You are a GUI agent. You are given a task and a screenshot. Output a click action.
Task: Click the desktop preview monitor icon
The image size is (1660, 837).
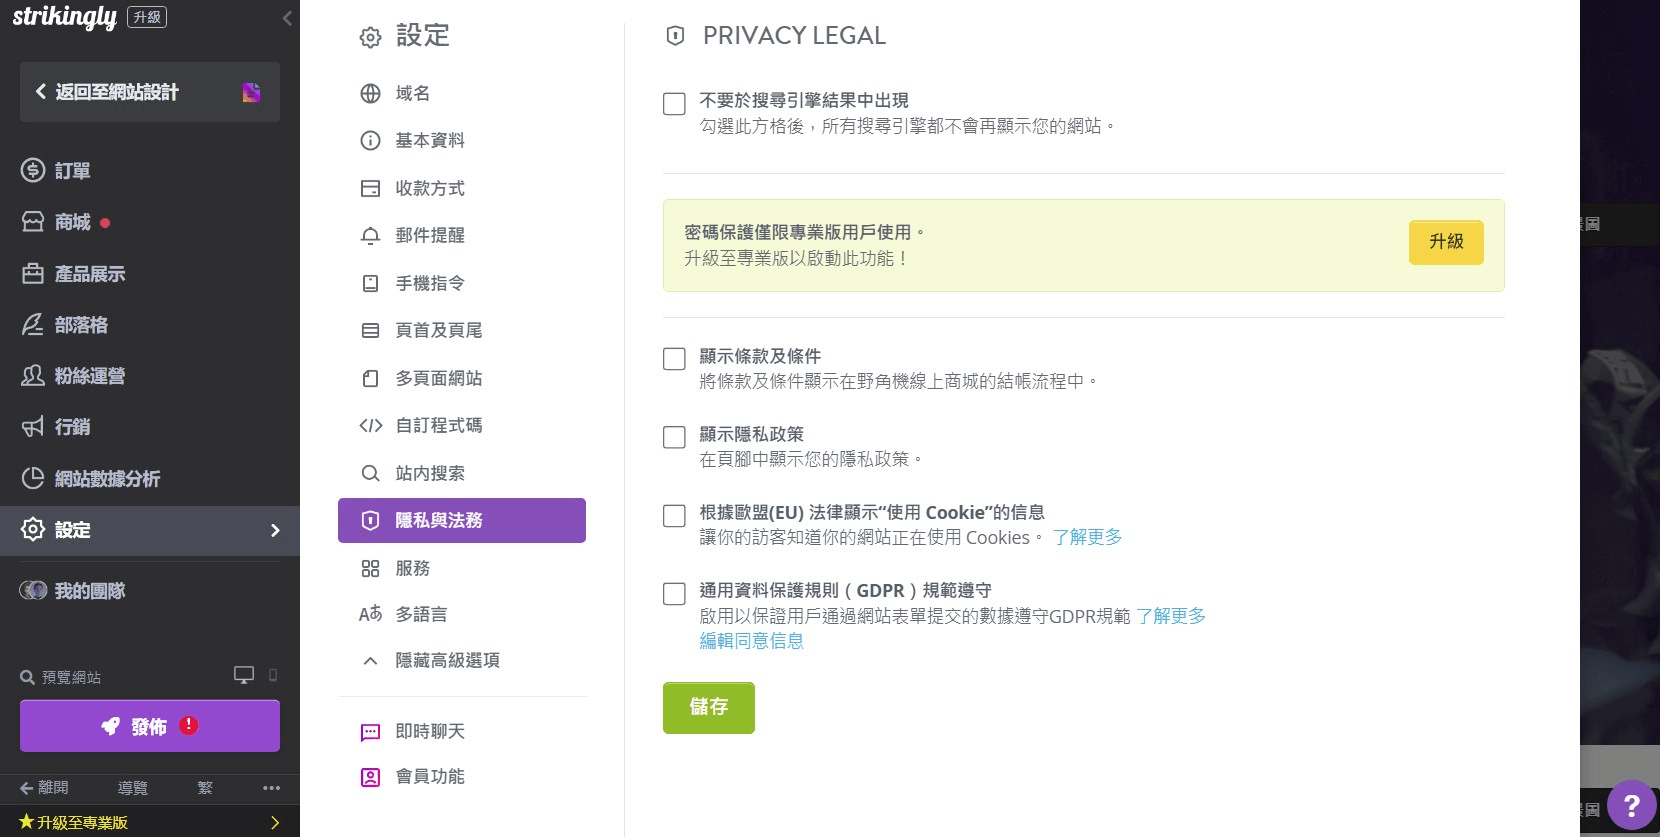pos(244,675)
